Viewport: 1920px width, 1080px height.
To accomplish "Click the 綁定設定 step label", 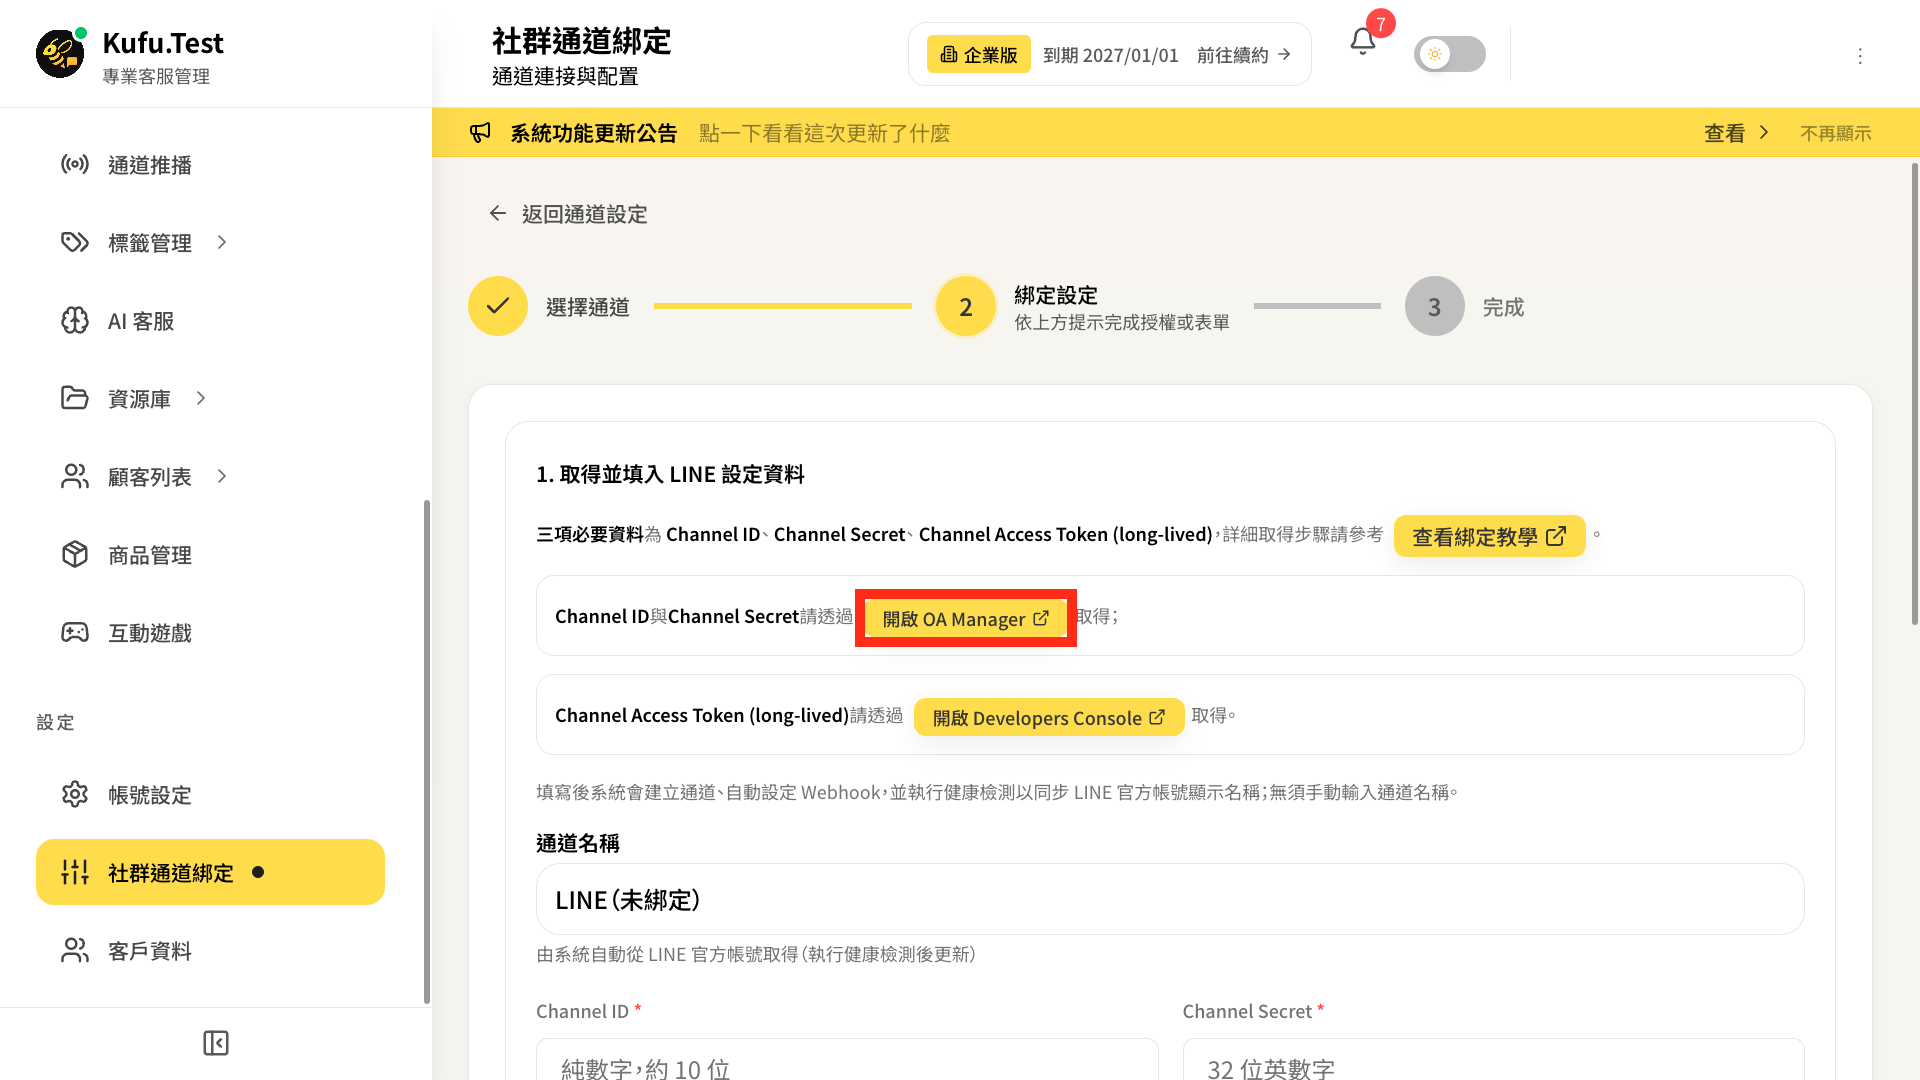I will (x=1056, y=295).
